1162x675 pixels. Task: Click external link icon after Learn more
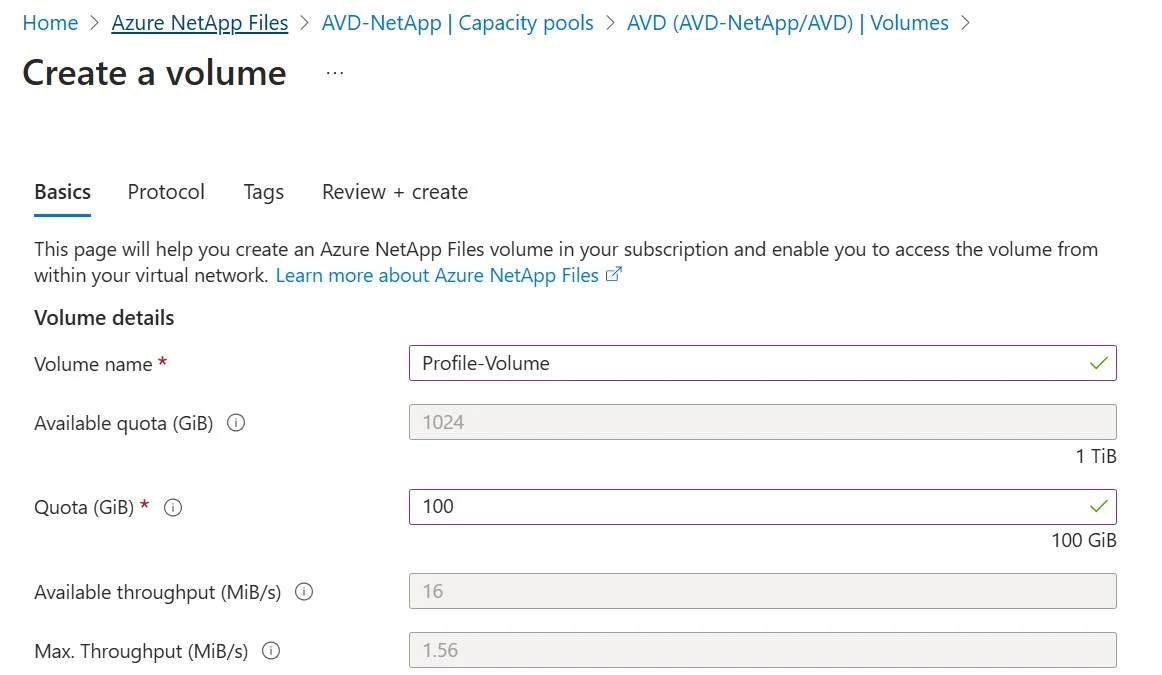tap(614, 275)
